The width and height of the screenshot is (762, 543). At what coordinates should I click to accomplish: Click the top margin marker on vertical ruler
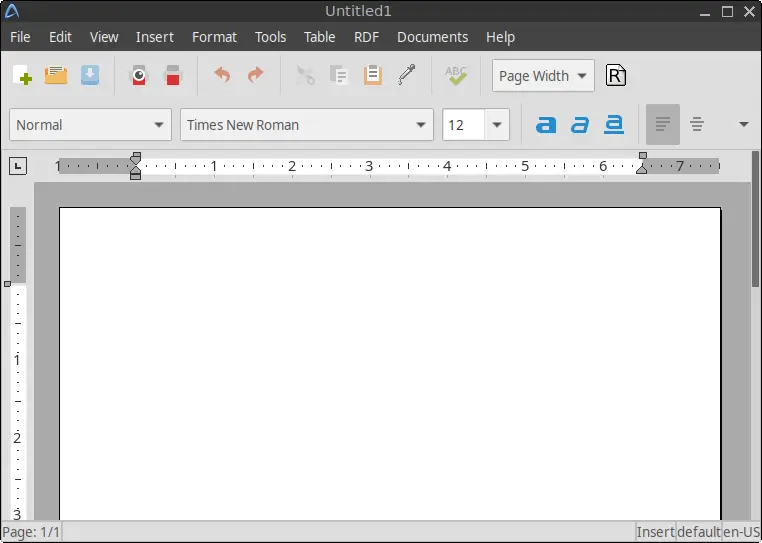click(7, 284)
